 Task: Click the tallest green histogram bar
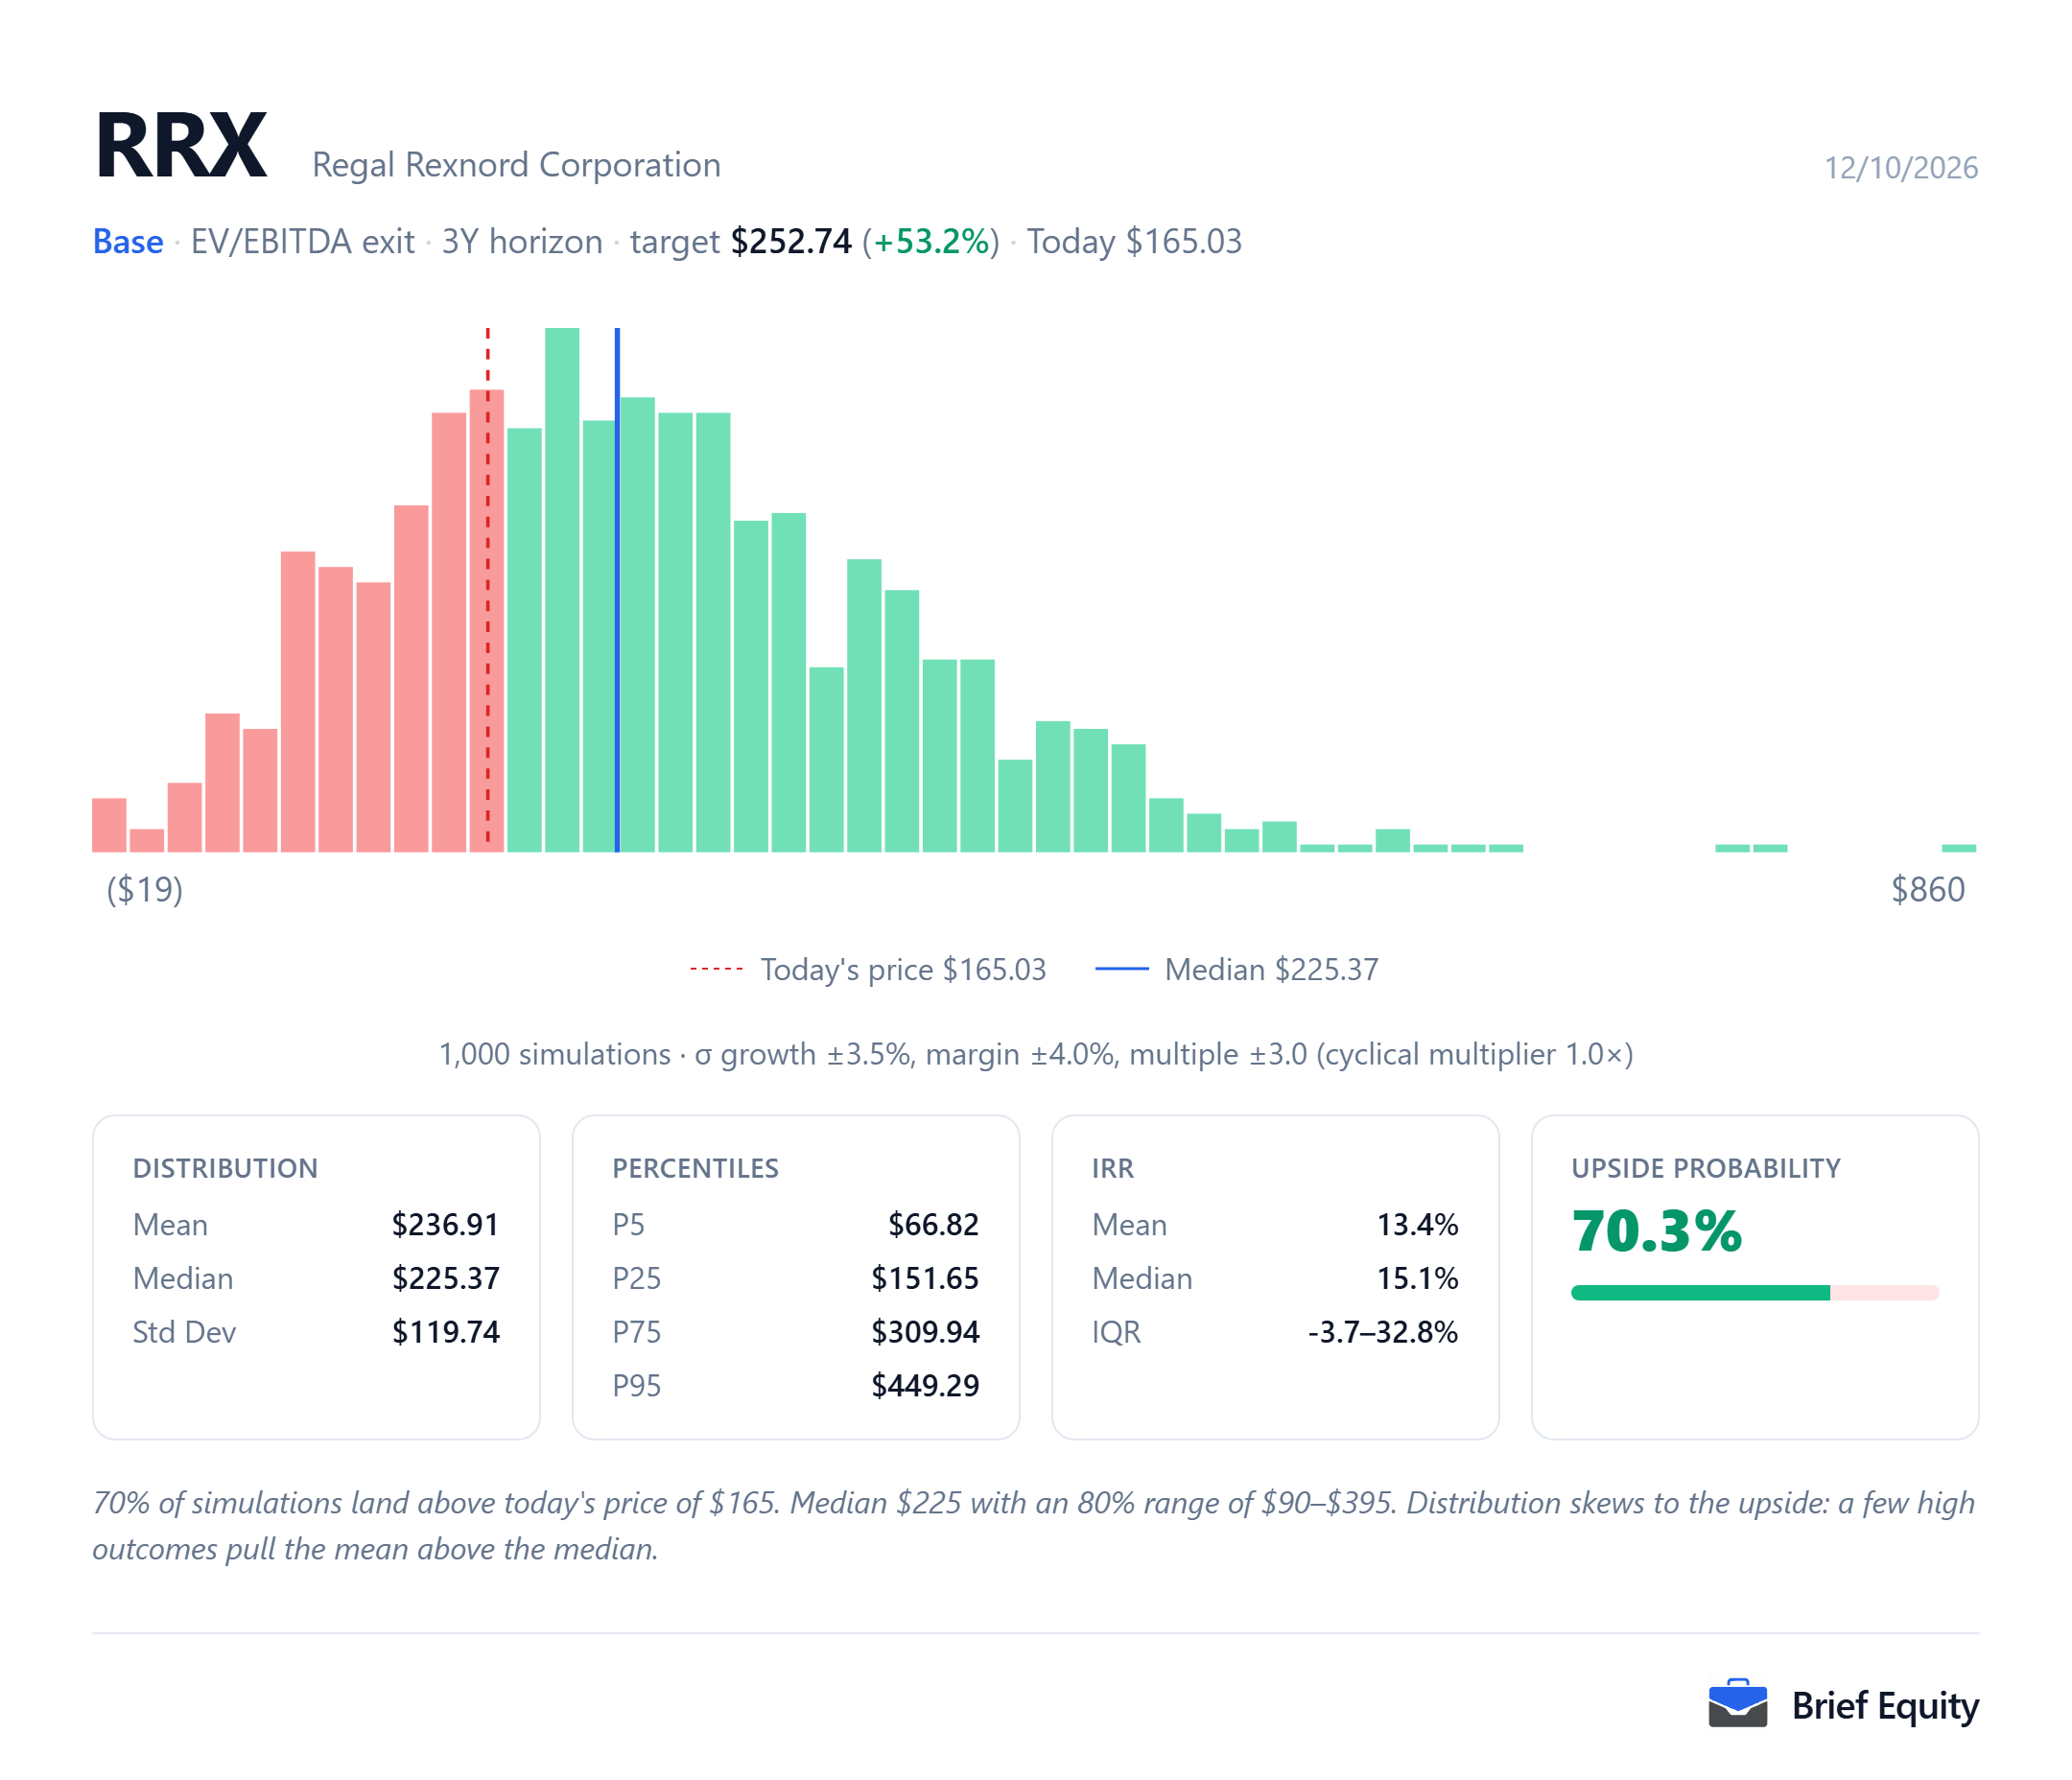[562, 590]
